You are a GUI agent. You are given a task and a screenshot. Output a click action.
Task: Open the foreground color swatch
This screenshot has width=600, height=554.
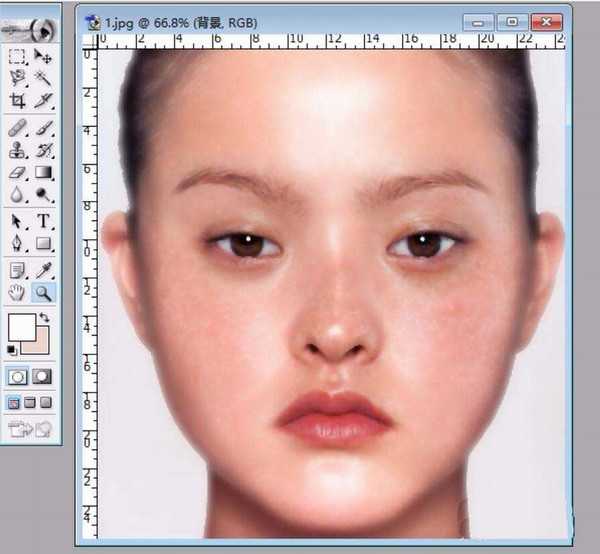pyautogui.click(x=20, y=327)
